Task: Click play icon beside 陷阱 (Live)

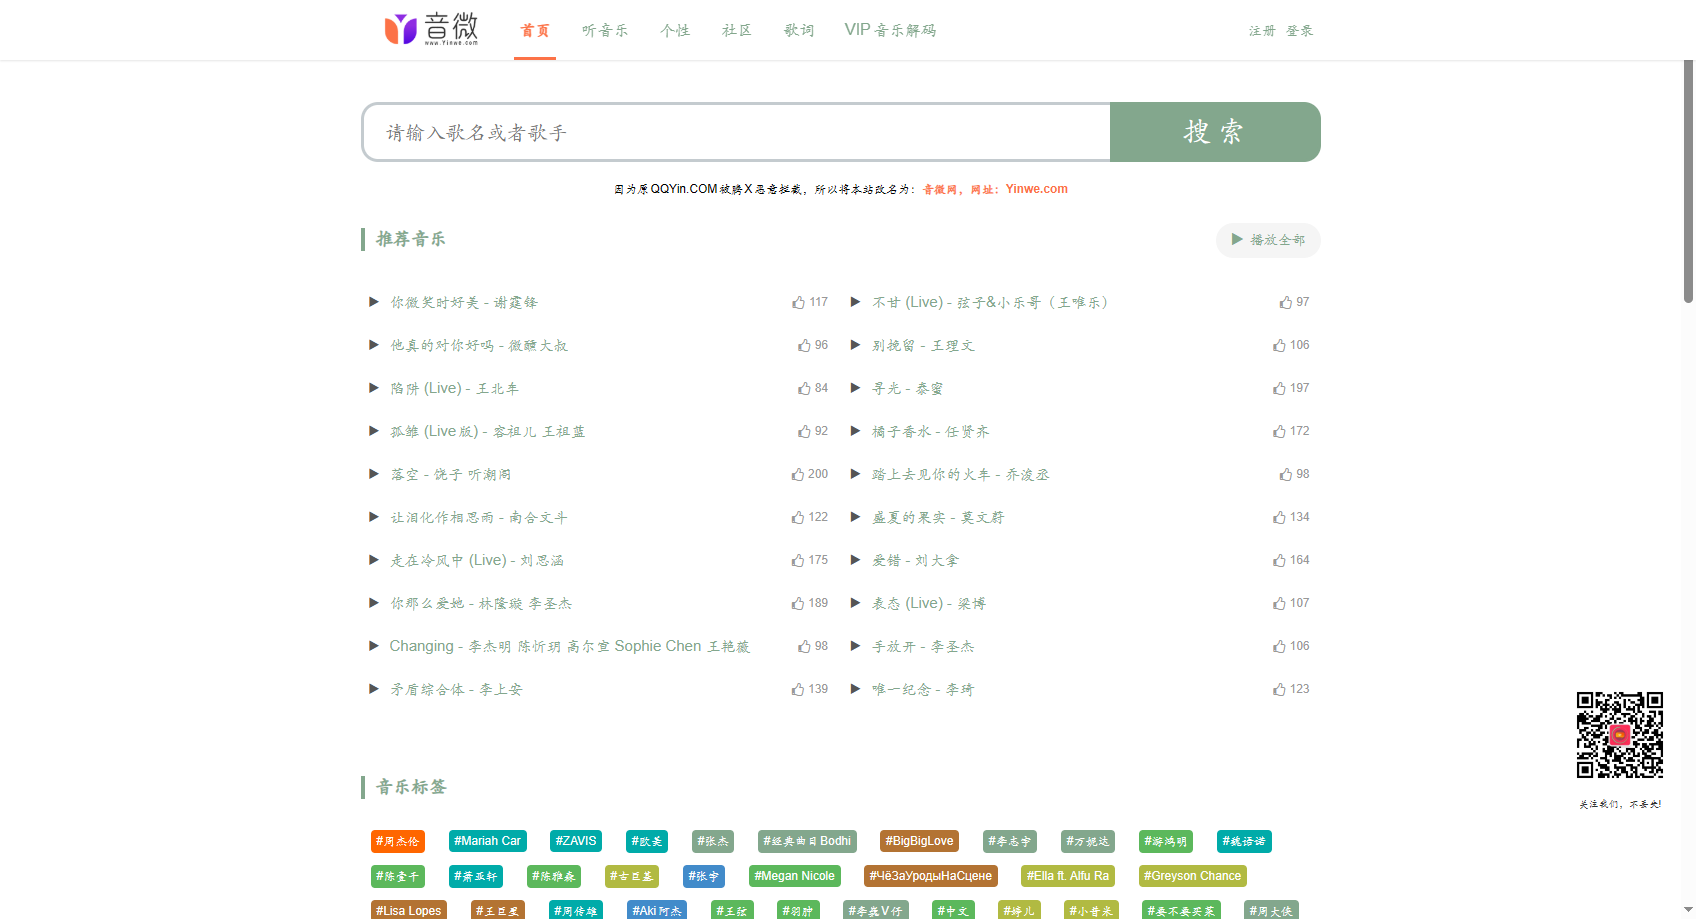Action: (x=374, y=388)
